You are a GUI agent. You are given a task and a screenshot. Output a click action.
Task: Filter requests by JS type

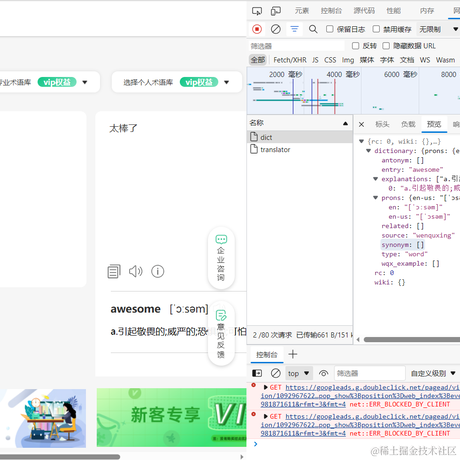pos(315,60)
